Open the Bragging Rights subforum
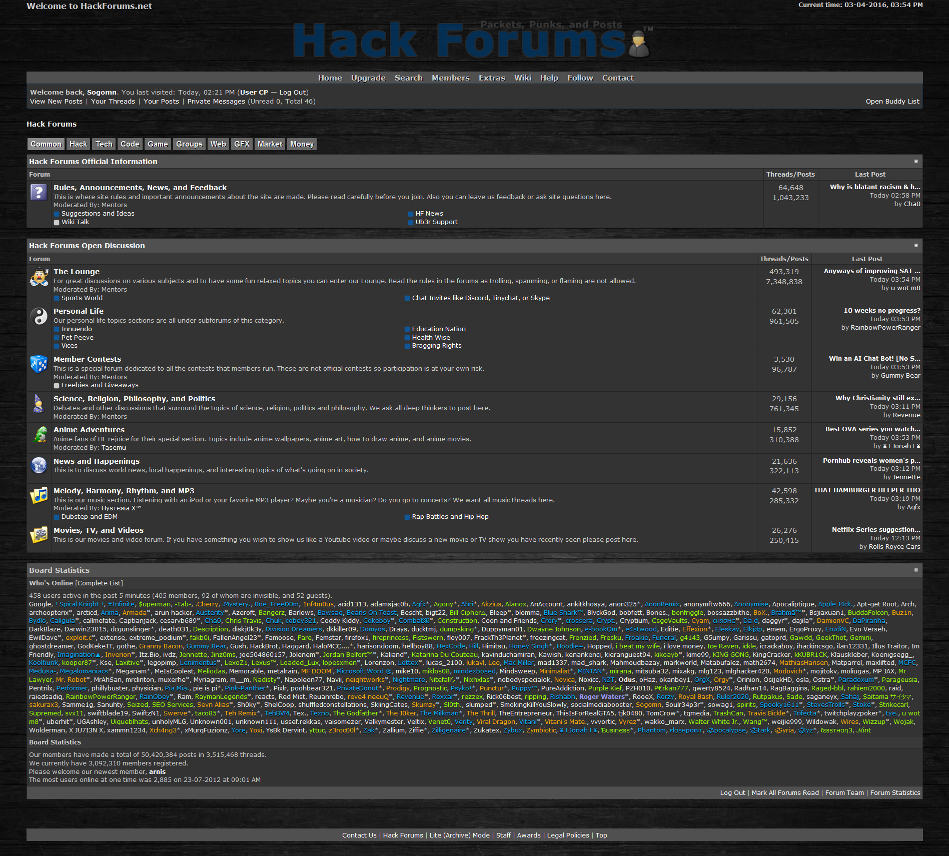 coord(436,346)
